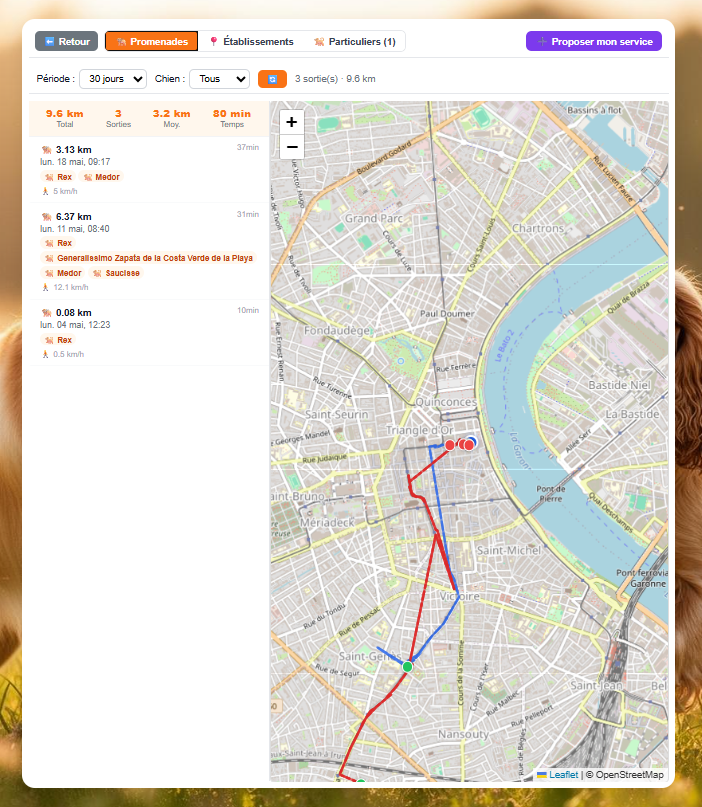The height and width of the screenshot is (807, 702).
Task: Click the Mériadeck label on the map
Action: point(327,522)
